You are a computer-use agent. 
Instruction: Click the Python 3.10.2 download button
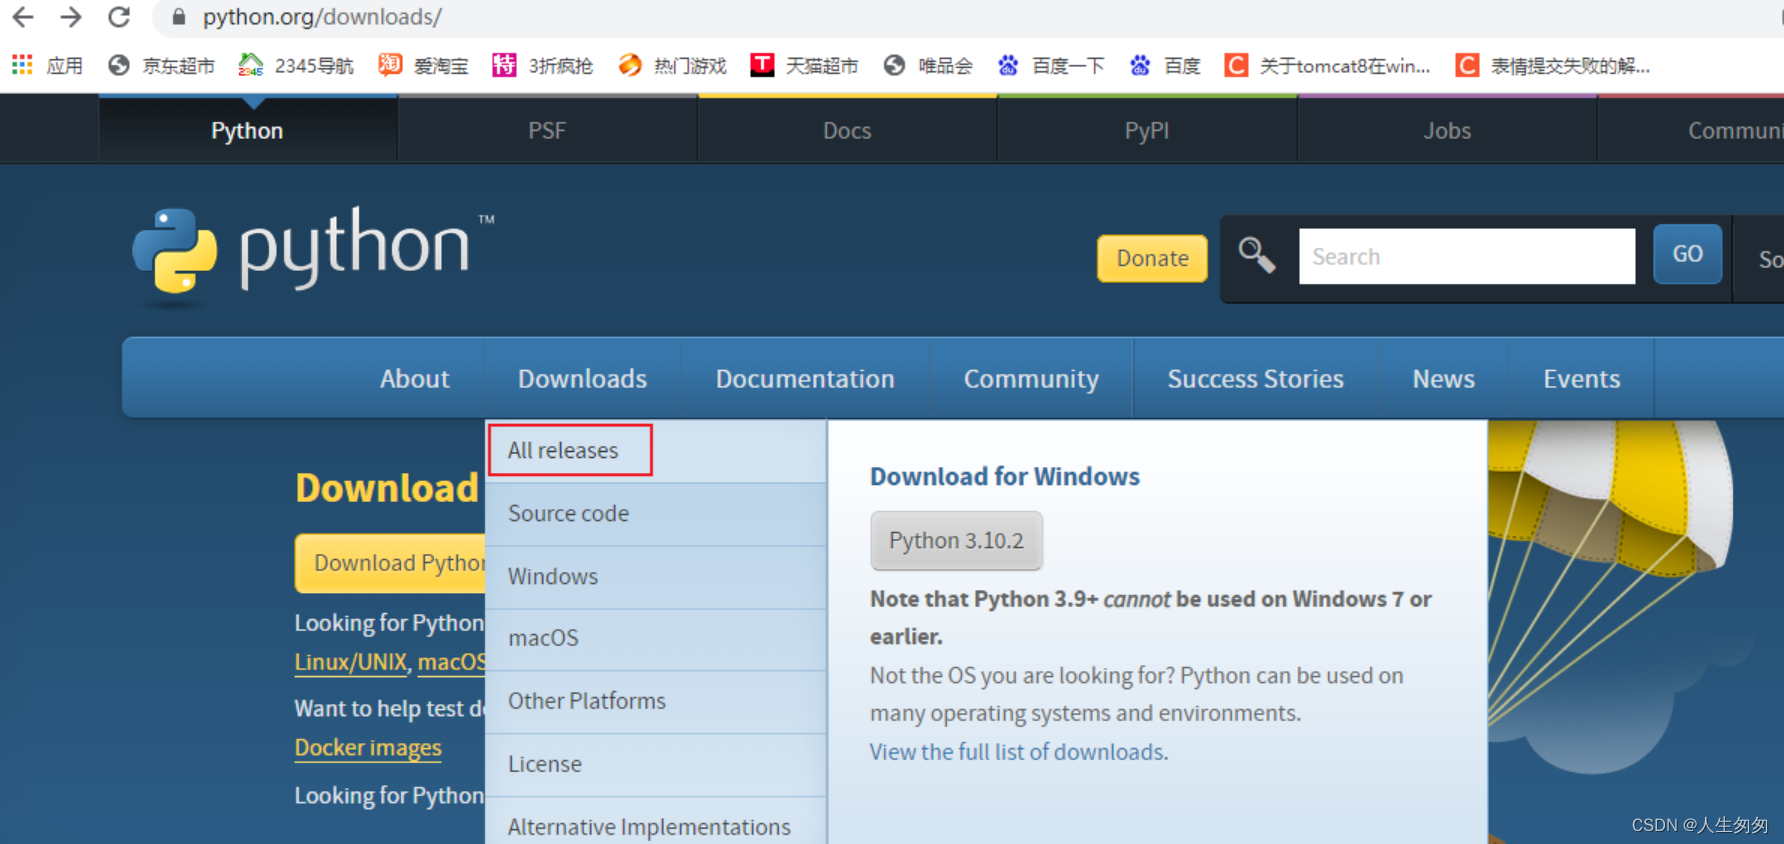coord(956,541)
